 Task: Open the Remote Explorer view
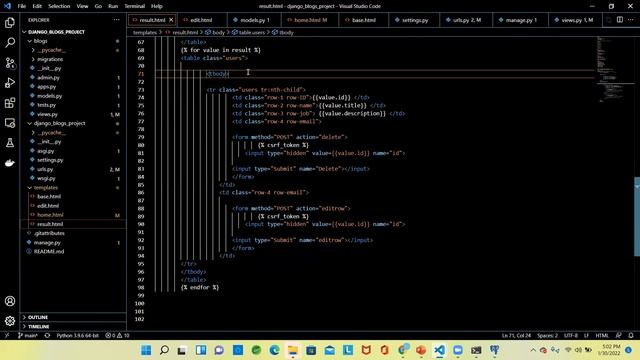click(10, 123)
